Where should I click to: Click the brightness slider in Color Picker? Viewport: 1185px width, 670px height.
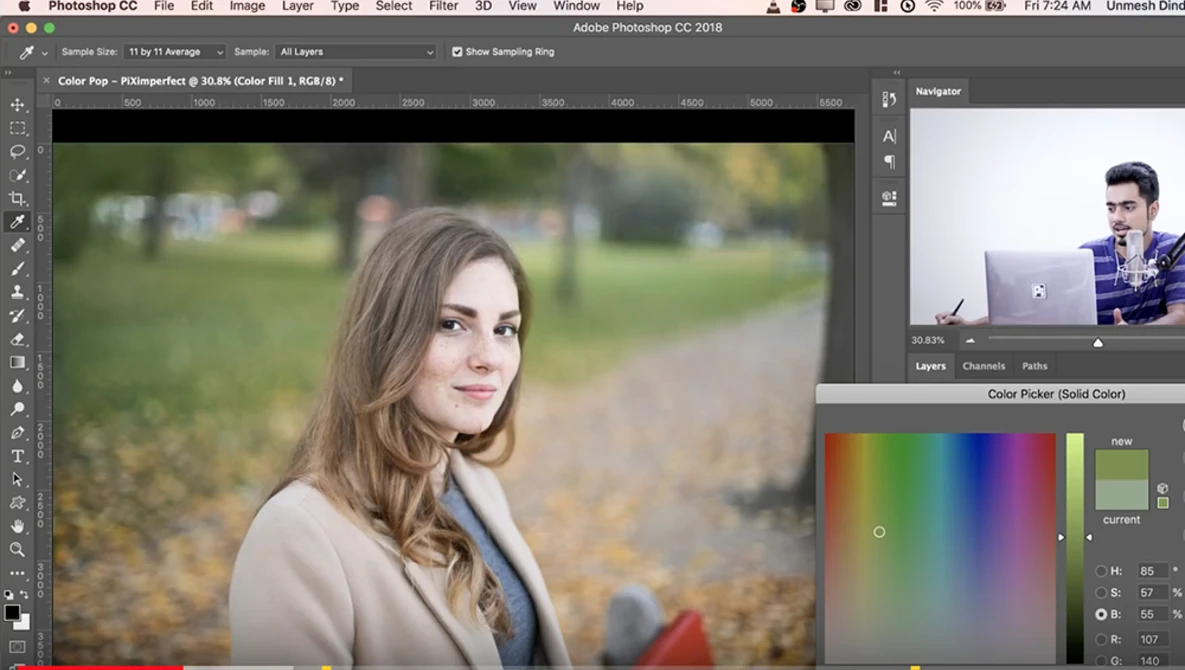click(1075, 548)
